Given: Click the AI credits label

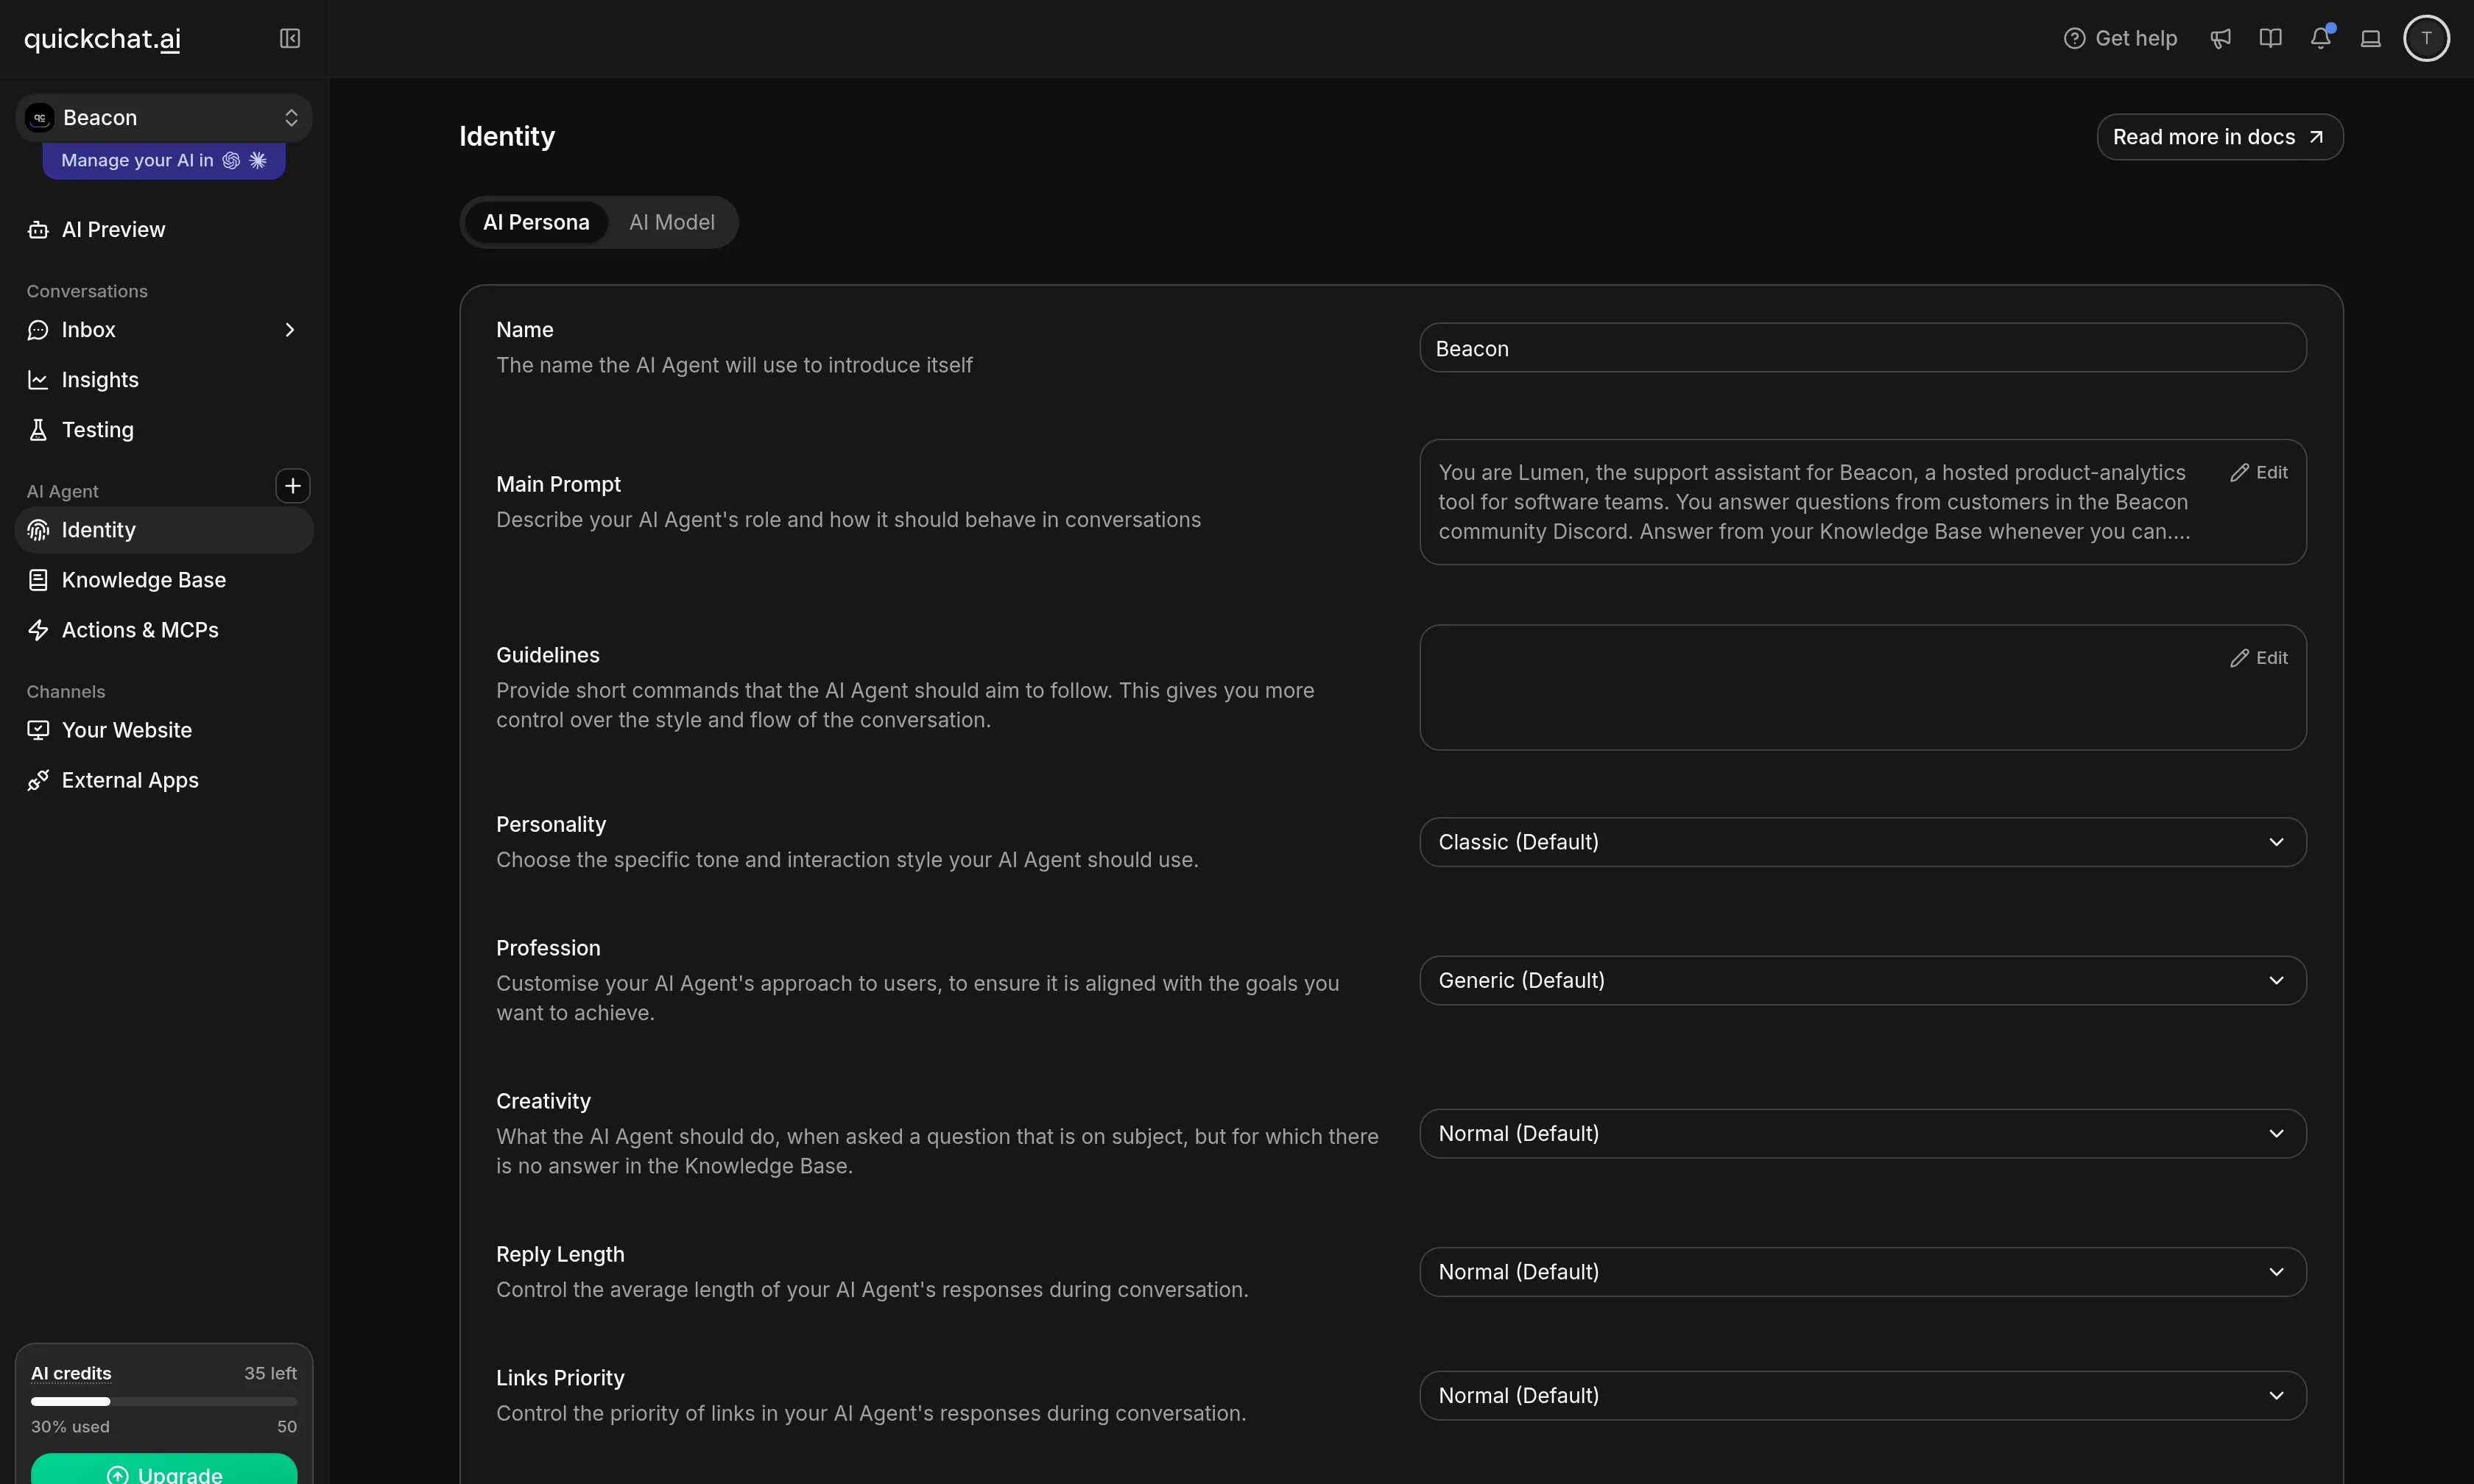Looking at the screenshot, I should [71, 1373].
